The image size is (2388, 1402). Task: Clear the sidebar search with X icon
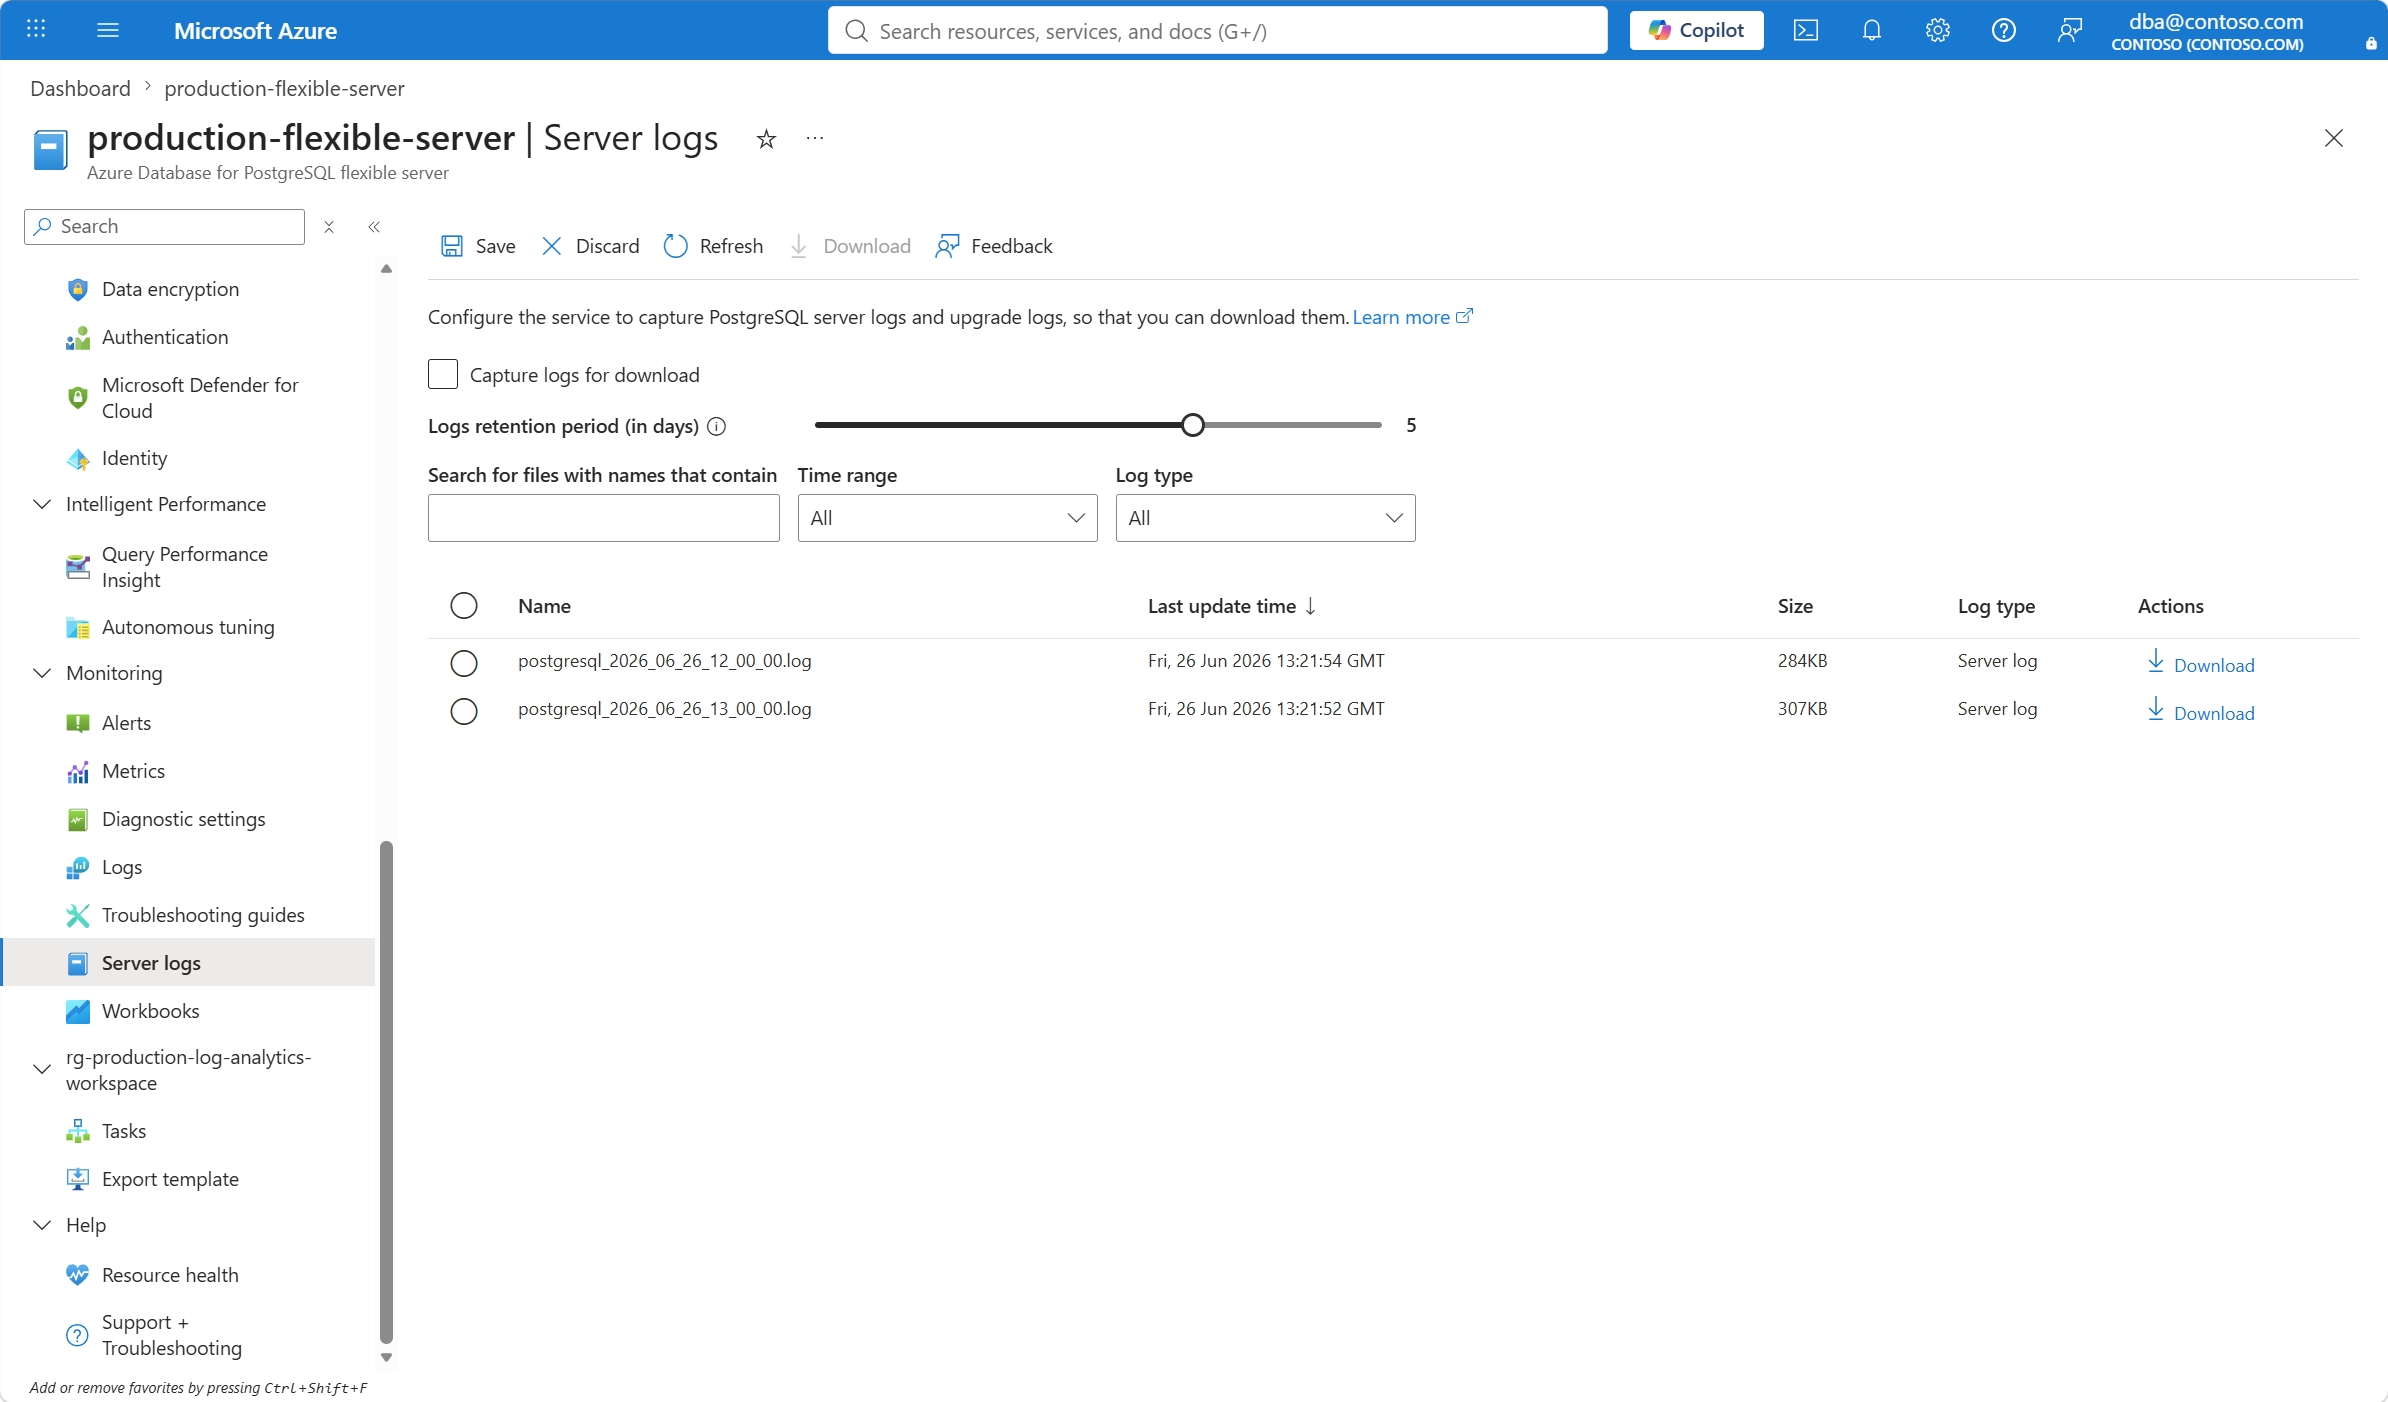(x=329, y=227)
